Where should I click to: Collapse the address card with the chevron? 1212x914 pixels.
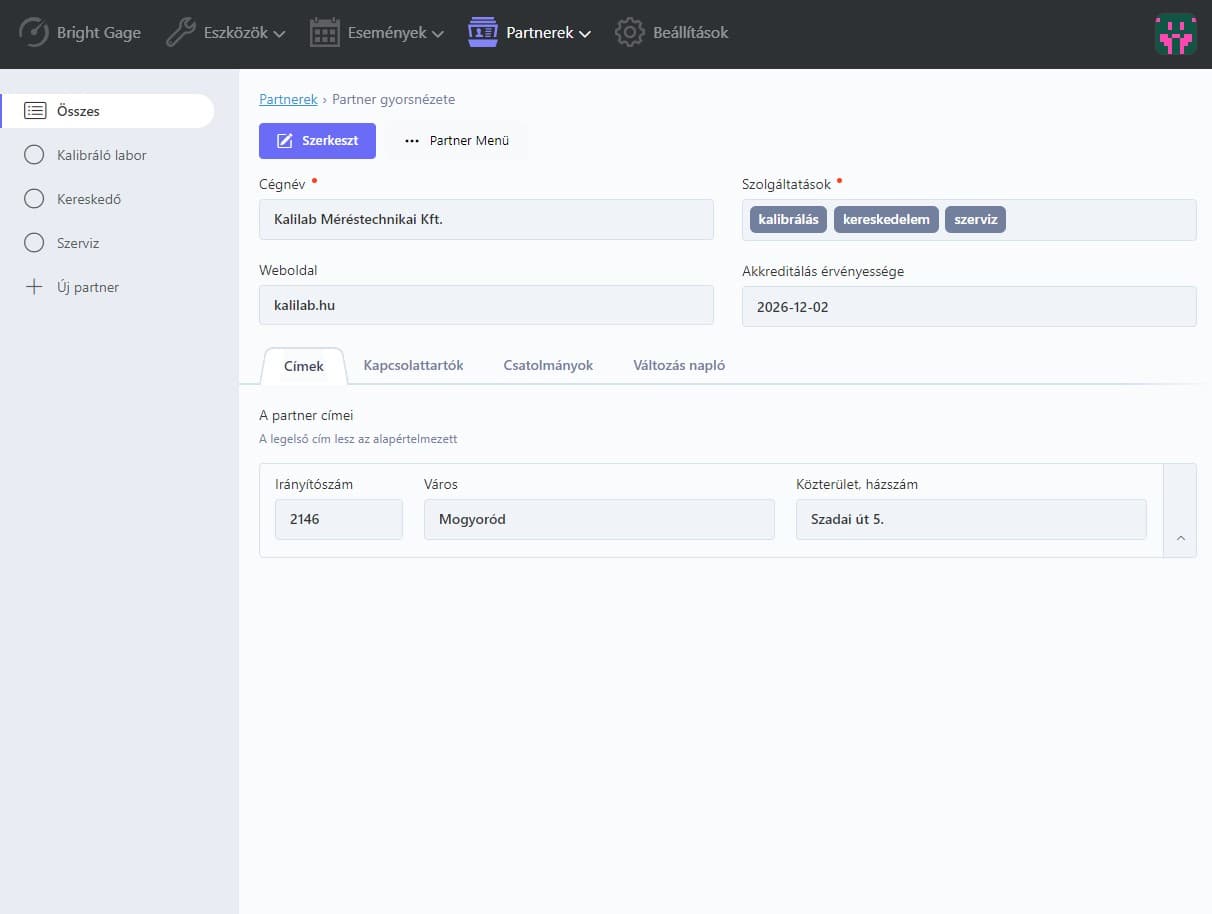point(1180,538)
